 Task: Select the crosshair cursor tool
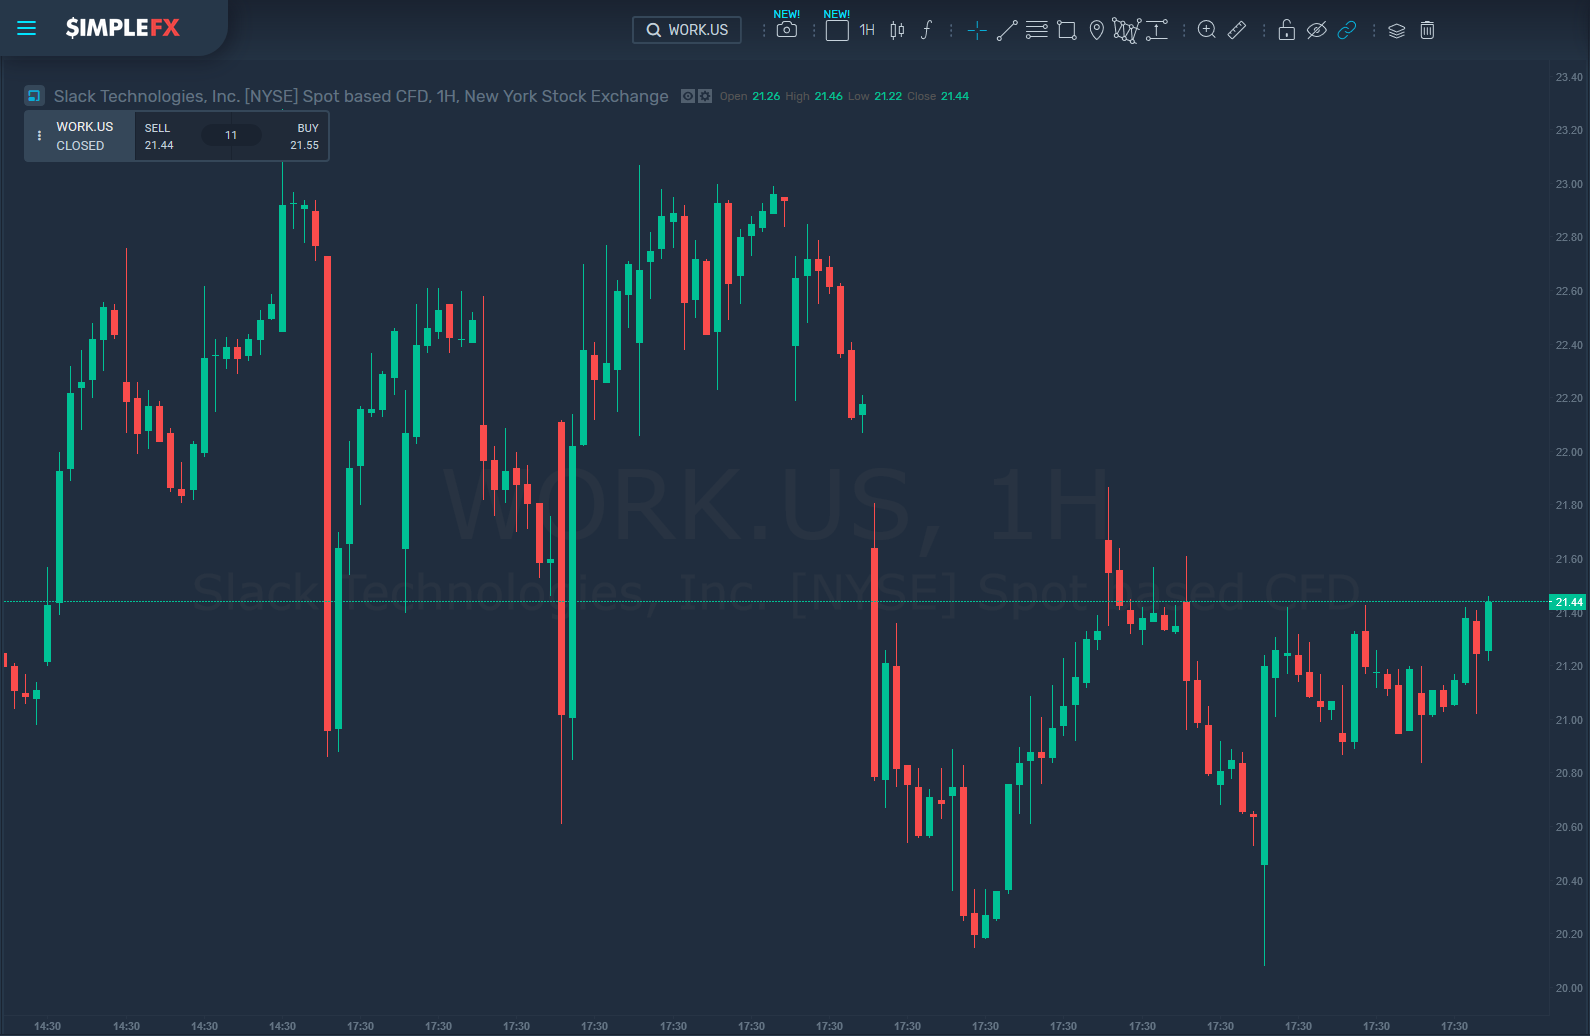pos(977,30)
